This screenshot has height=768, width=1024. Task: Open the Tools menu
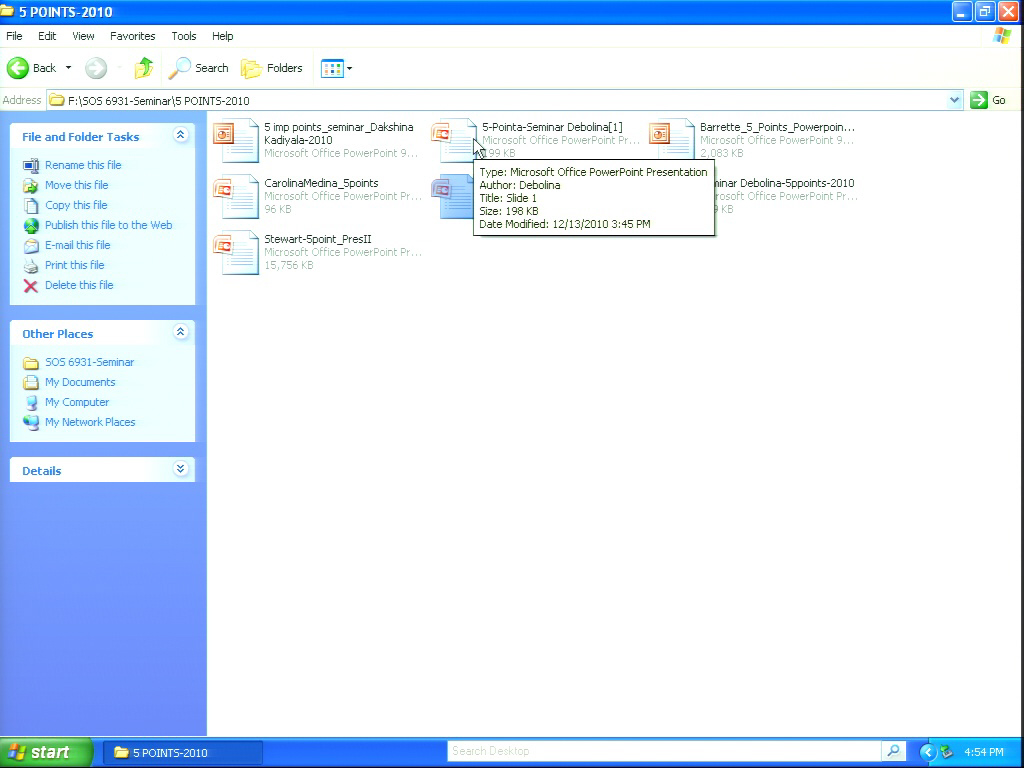(184, 36)
